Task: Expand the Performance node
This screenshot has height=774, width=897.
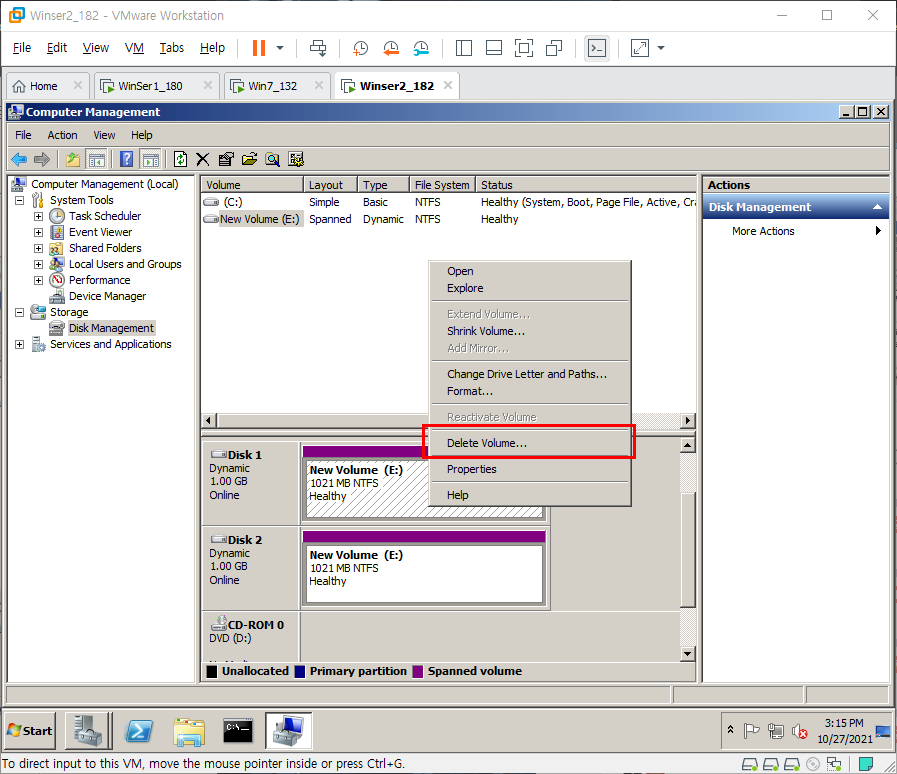Action: (38, 280)
